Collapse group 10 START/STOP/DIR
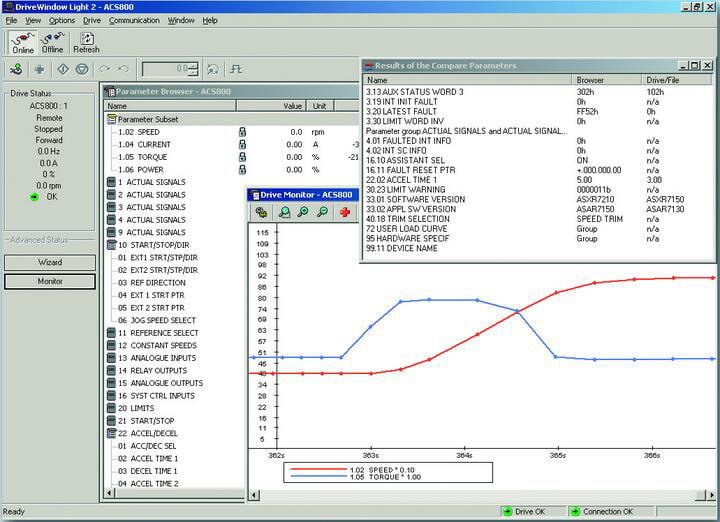Screen dimensions: 720x522 coord(111,245)
